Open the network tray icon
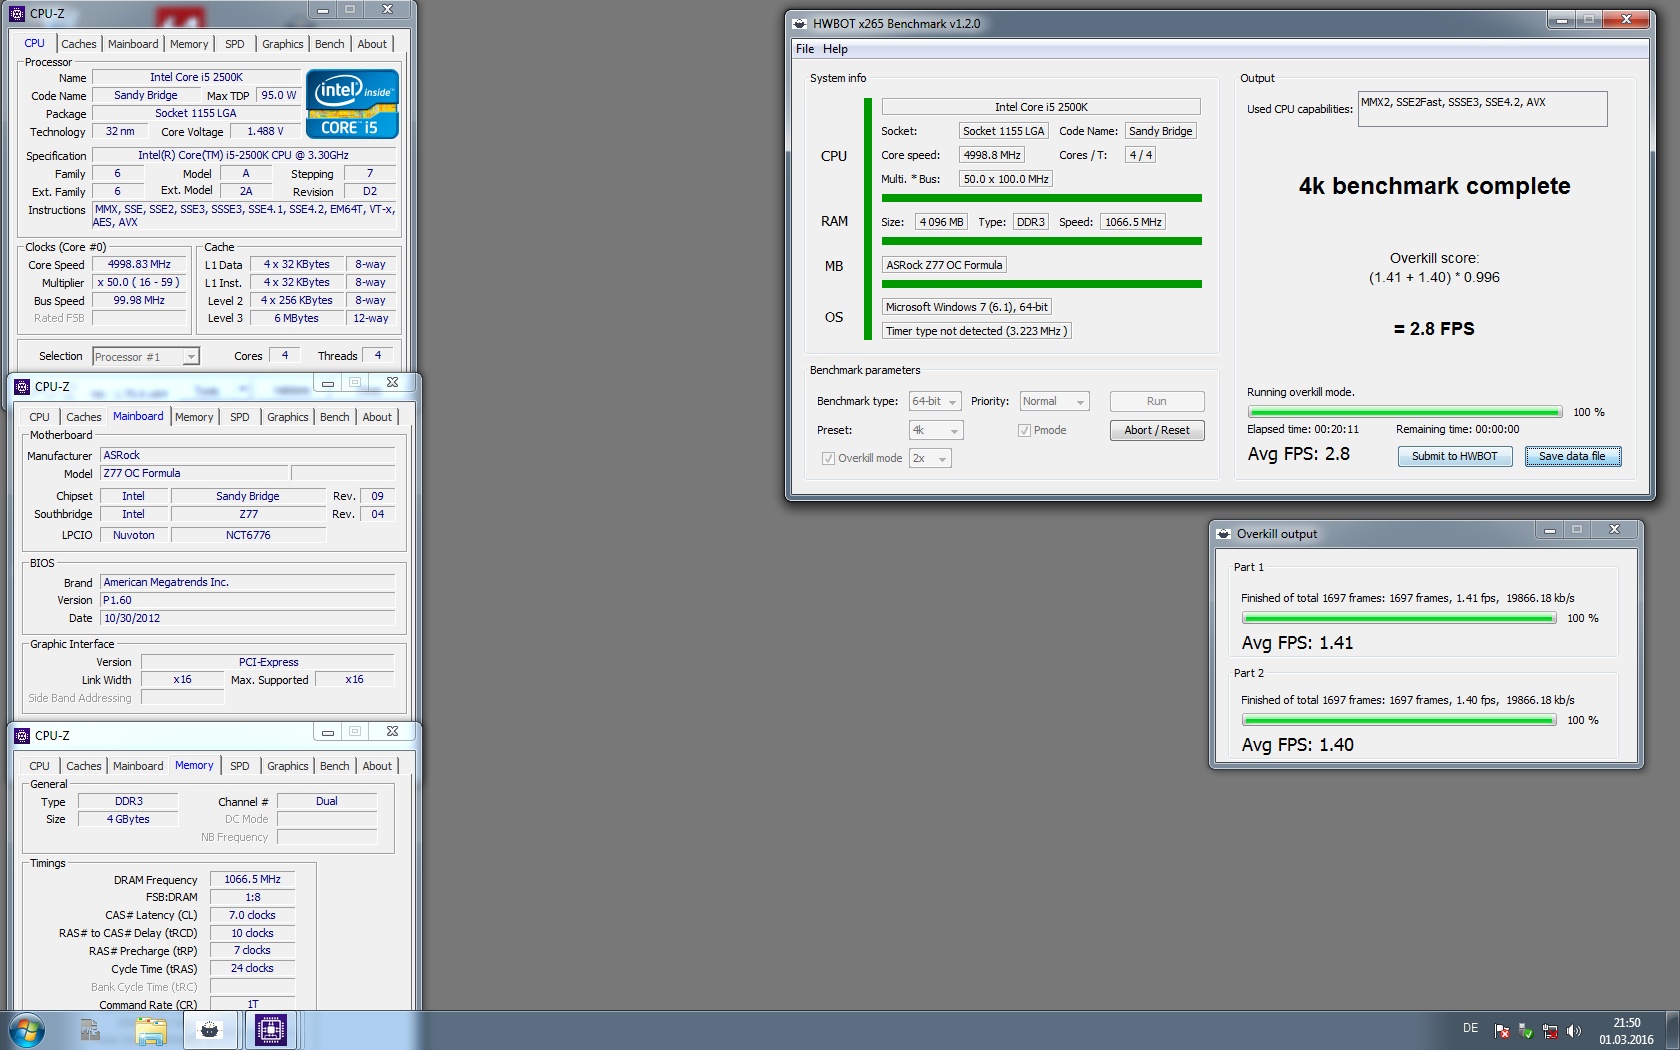The height and width of the screenshot is (1050, 1680). pyautogui.click(x=1550, y=1031)
